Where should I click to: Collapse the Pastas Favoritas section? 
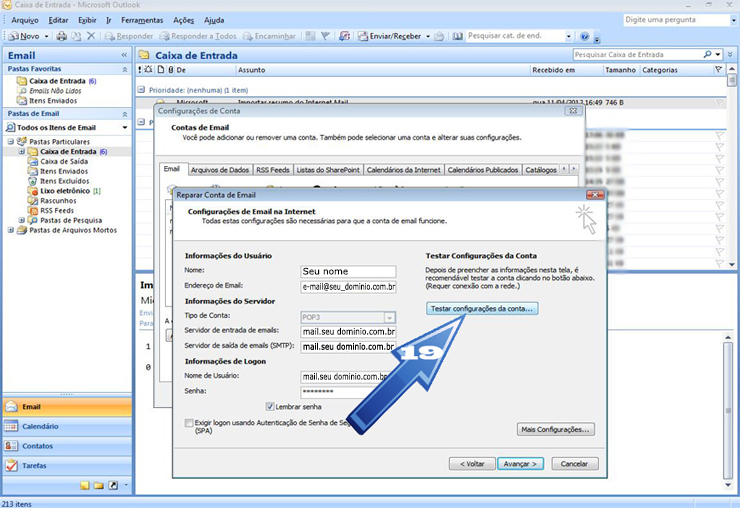click(x=124, y=69)
